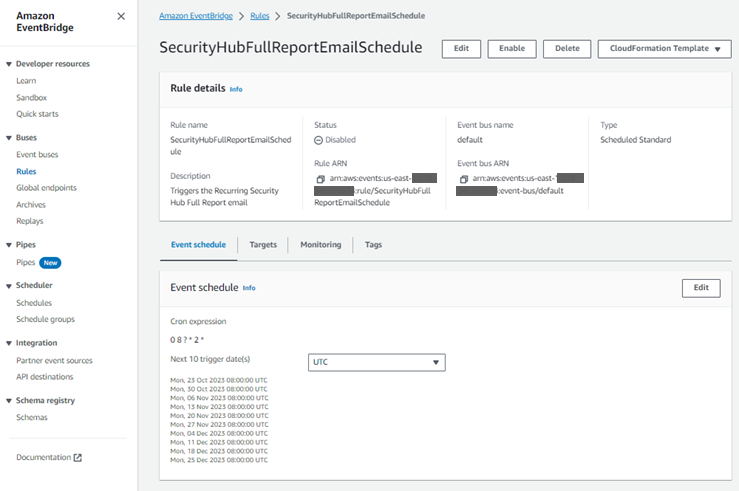Collapse the Pipes section

[x=8, y=245]
